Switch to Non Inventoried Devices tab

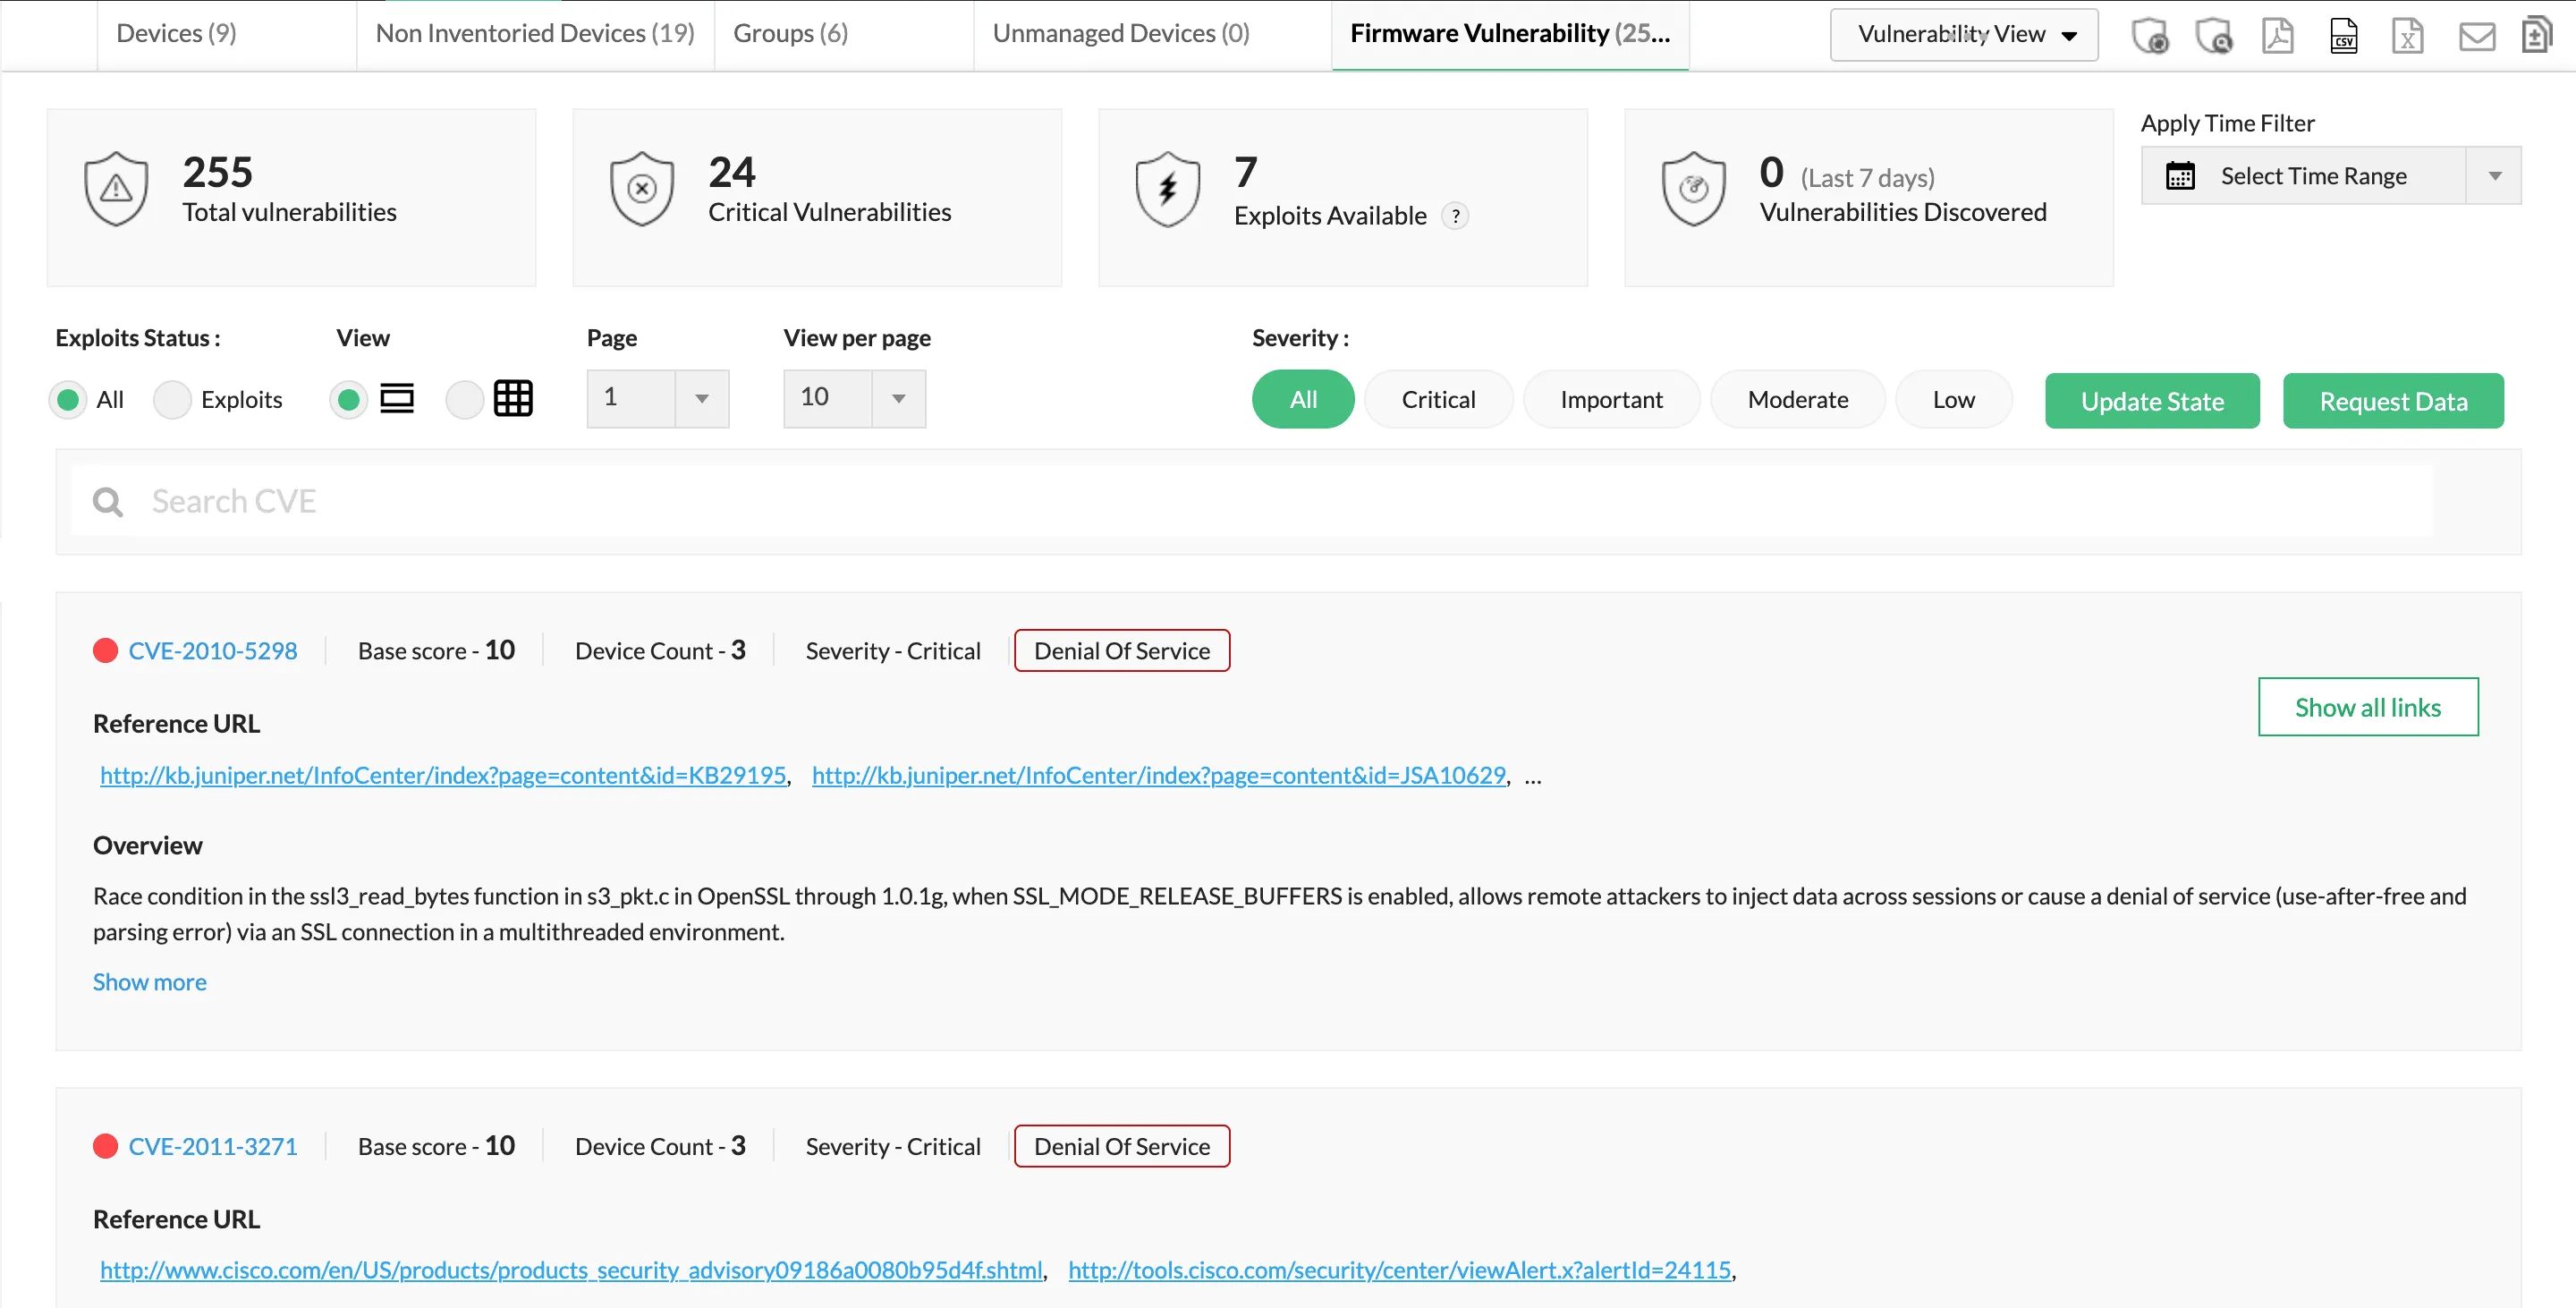[x=534, y=33]
